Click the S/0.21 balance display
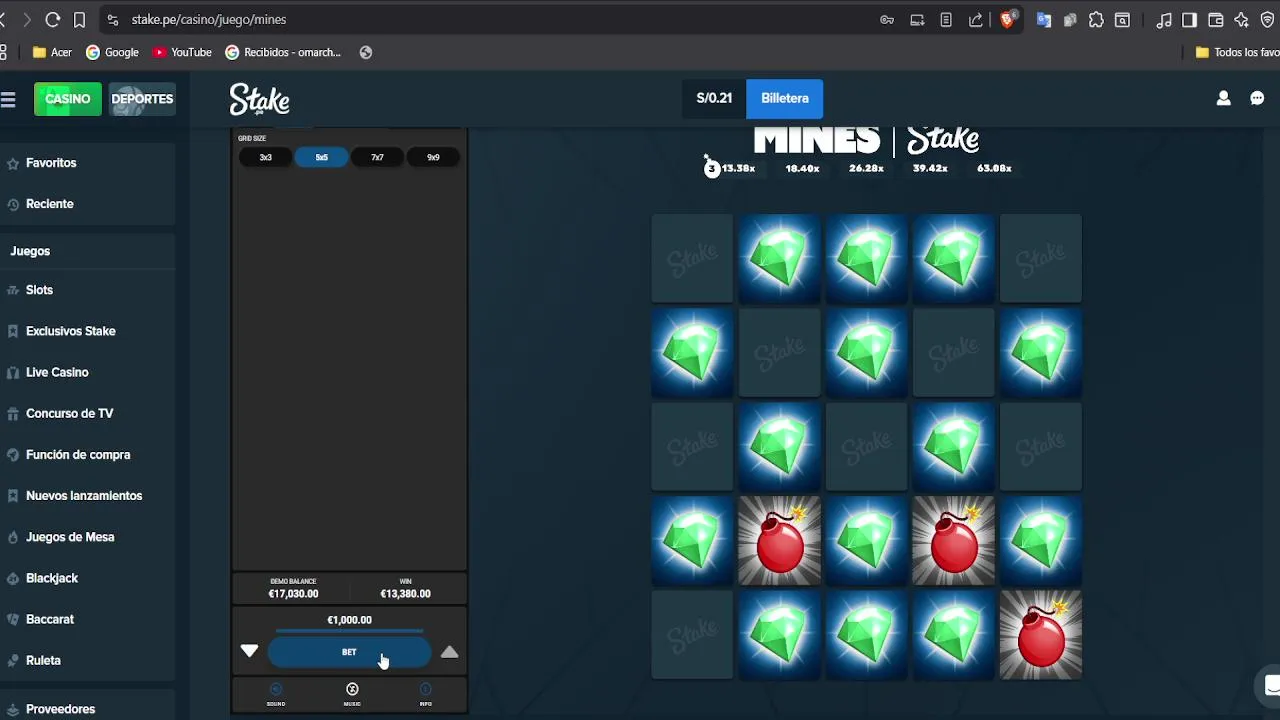Image resolution: width=1280 pixels, height=720 pixels. click(x=714, y=98)
